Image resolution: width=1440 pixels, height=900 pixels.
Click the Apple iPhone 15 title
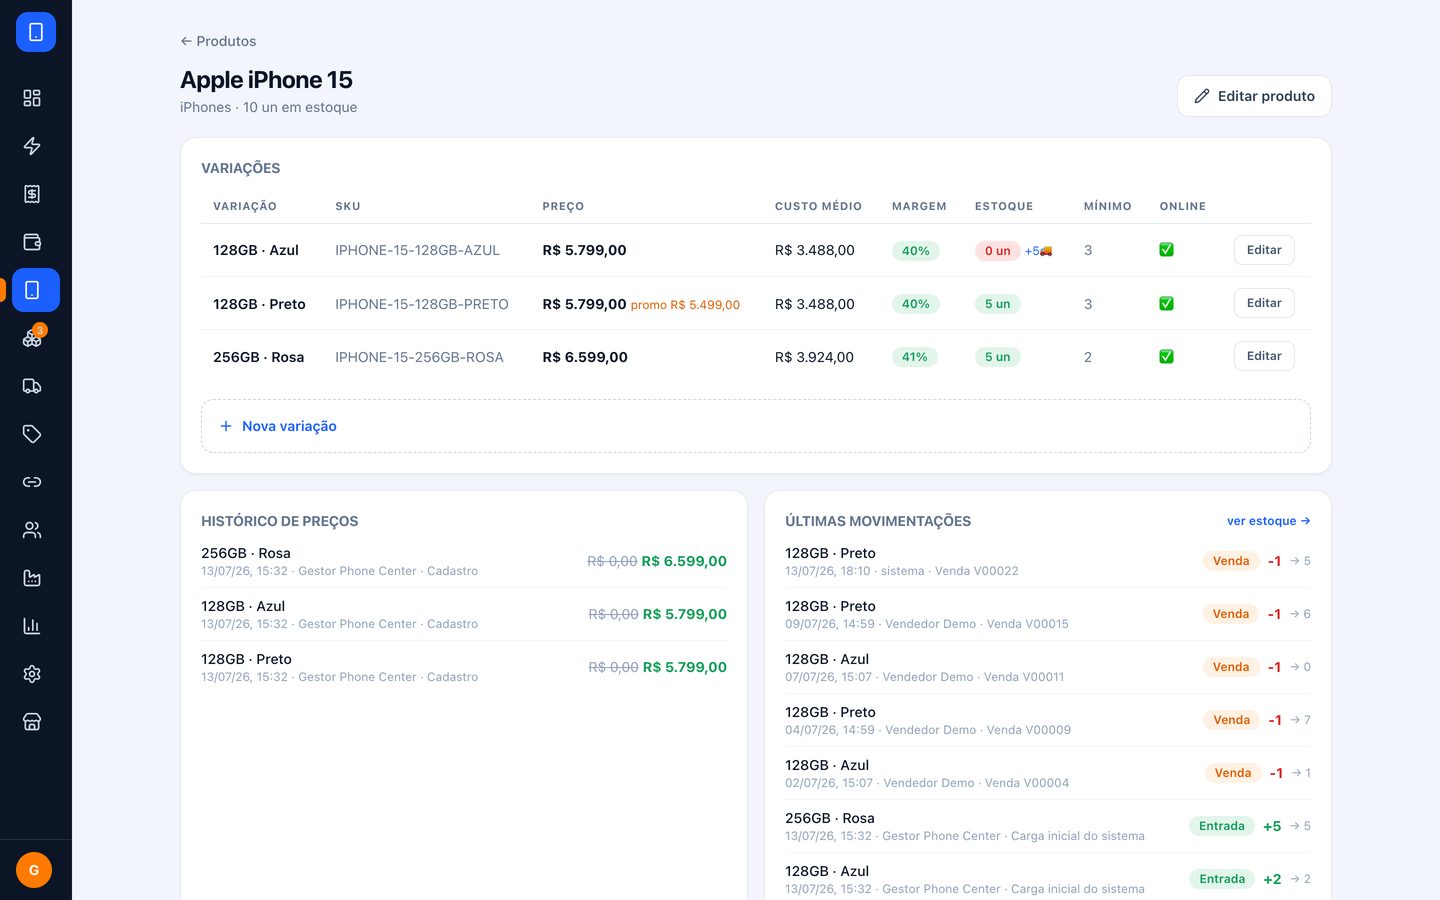[266, 80]
